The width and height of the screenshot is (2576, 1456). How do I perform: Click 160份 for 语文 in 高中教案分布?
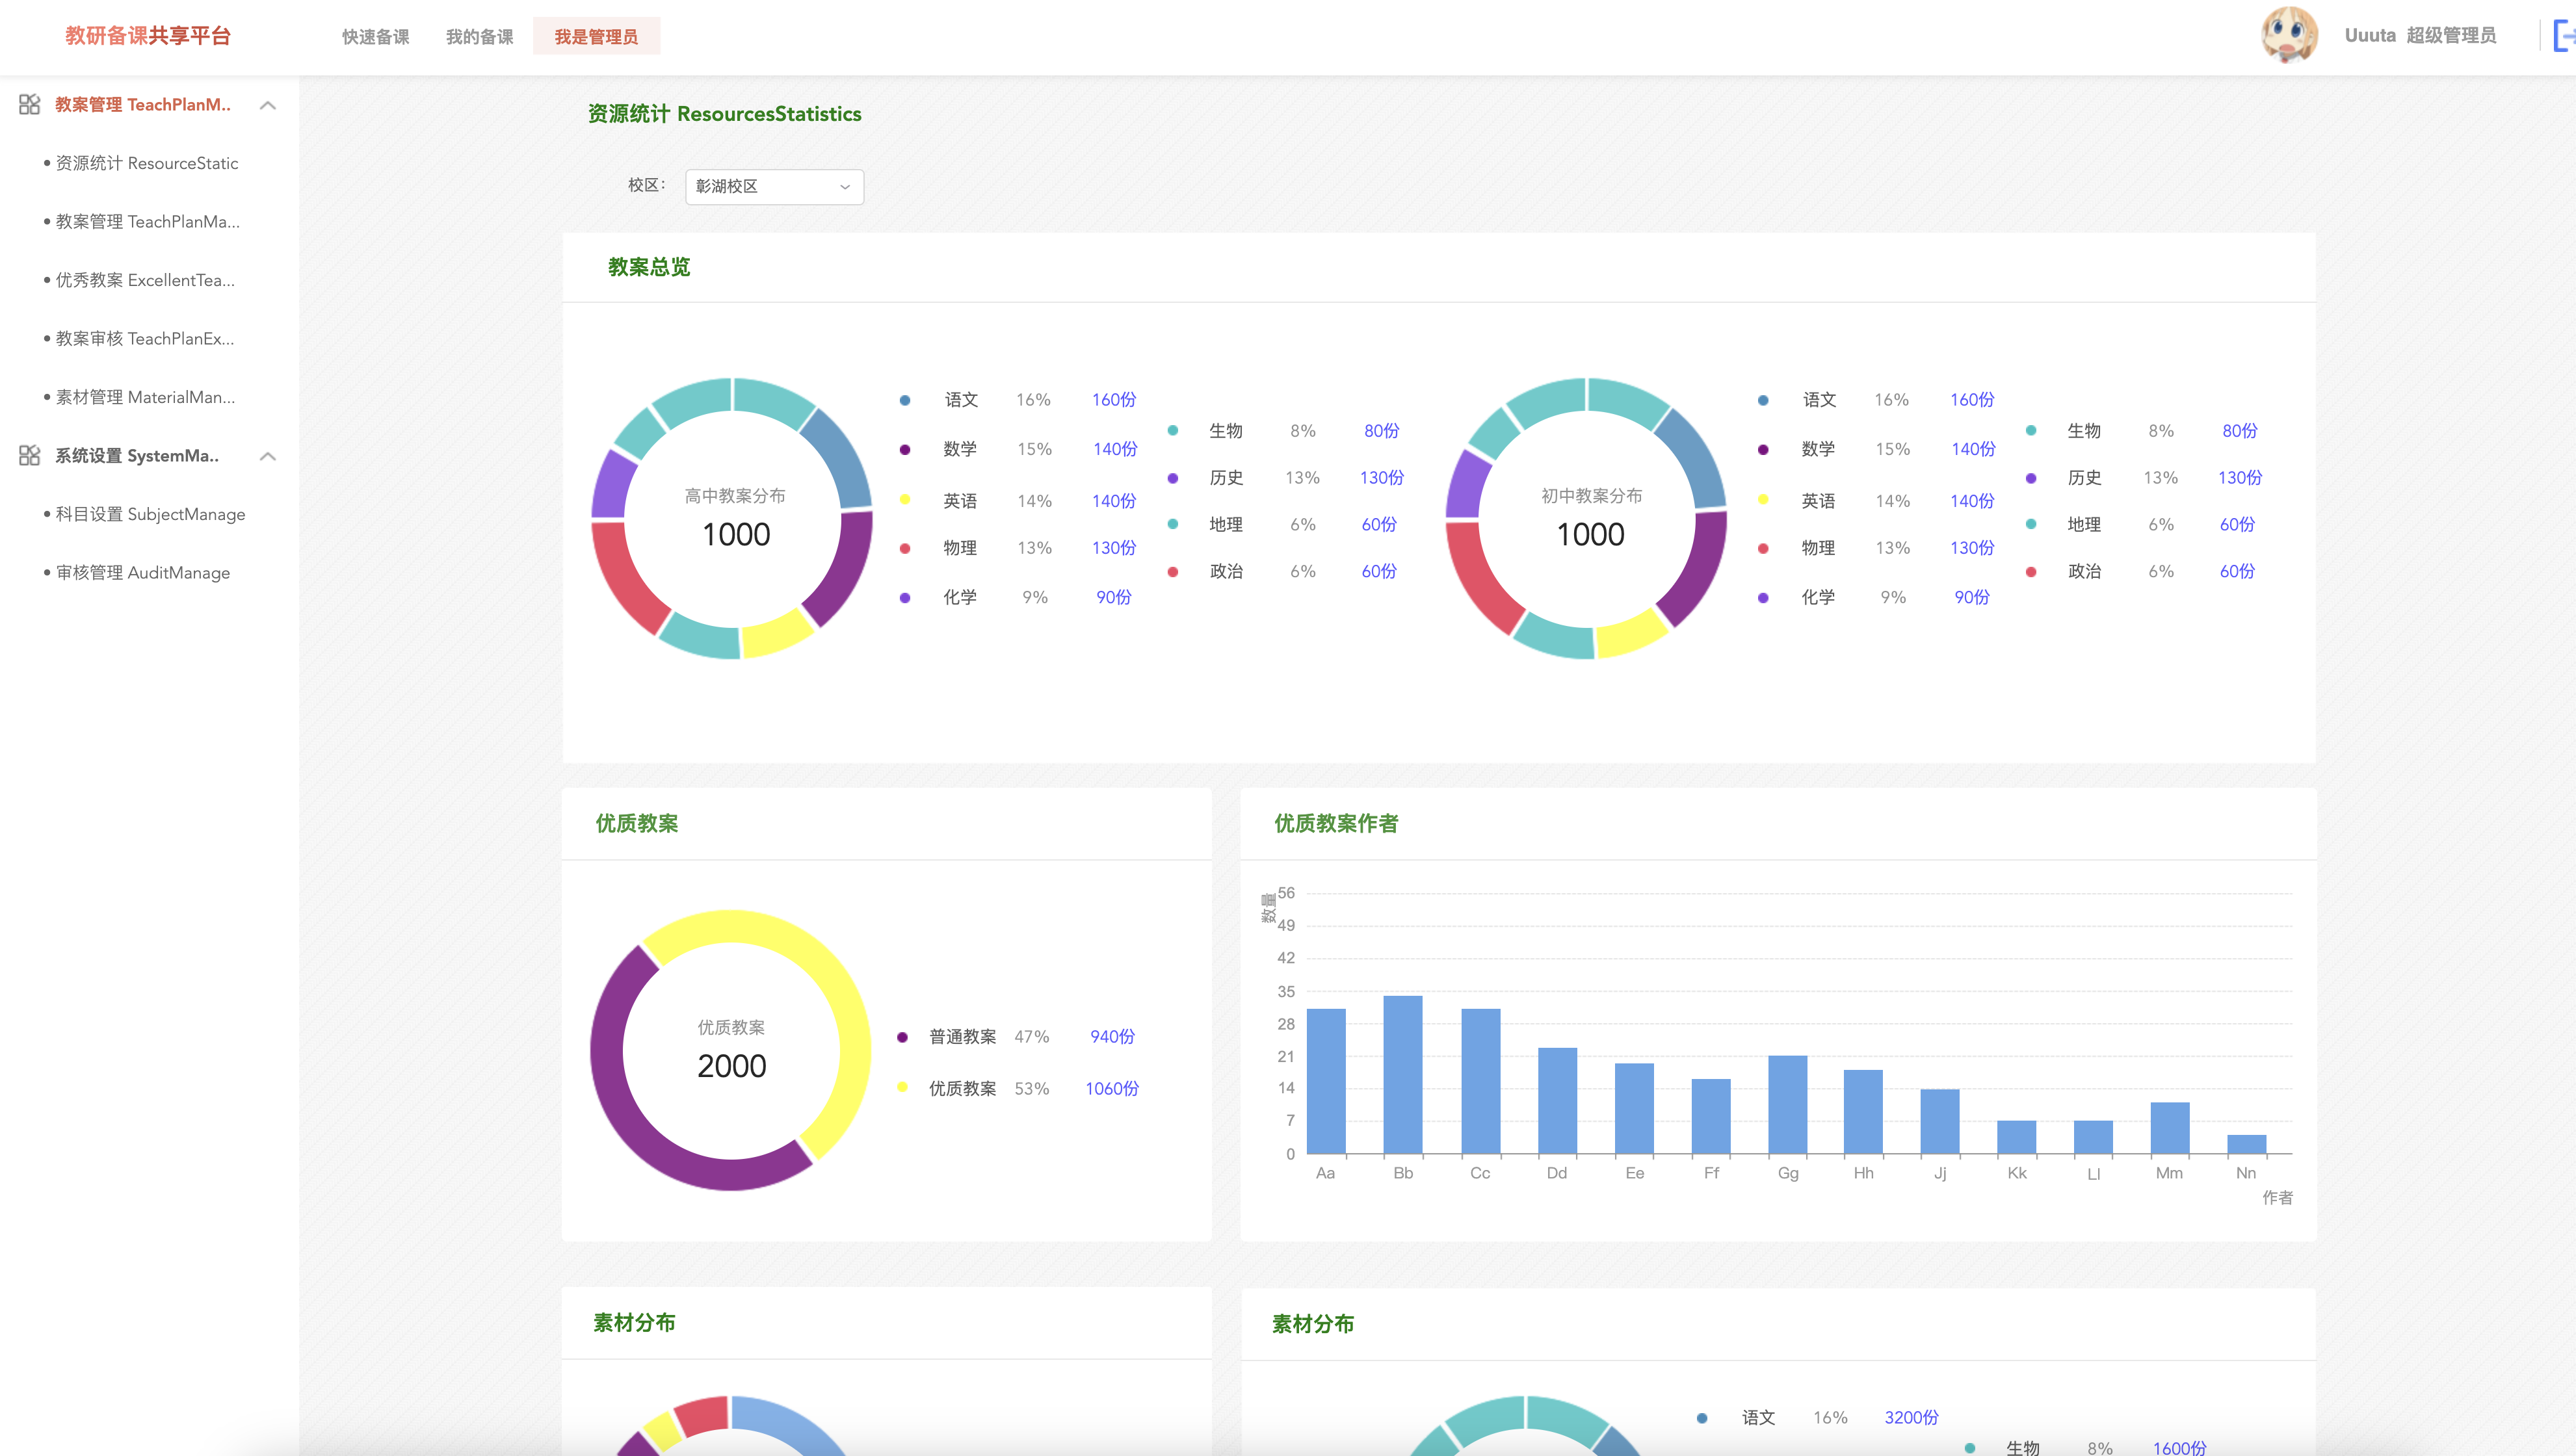click(1114, 400)
